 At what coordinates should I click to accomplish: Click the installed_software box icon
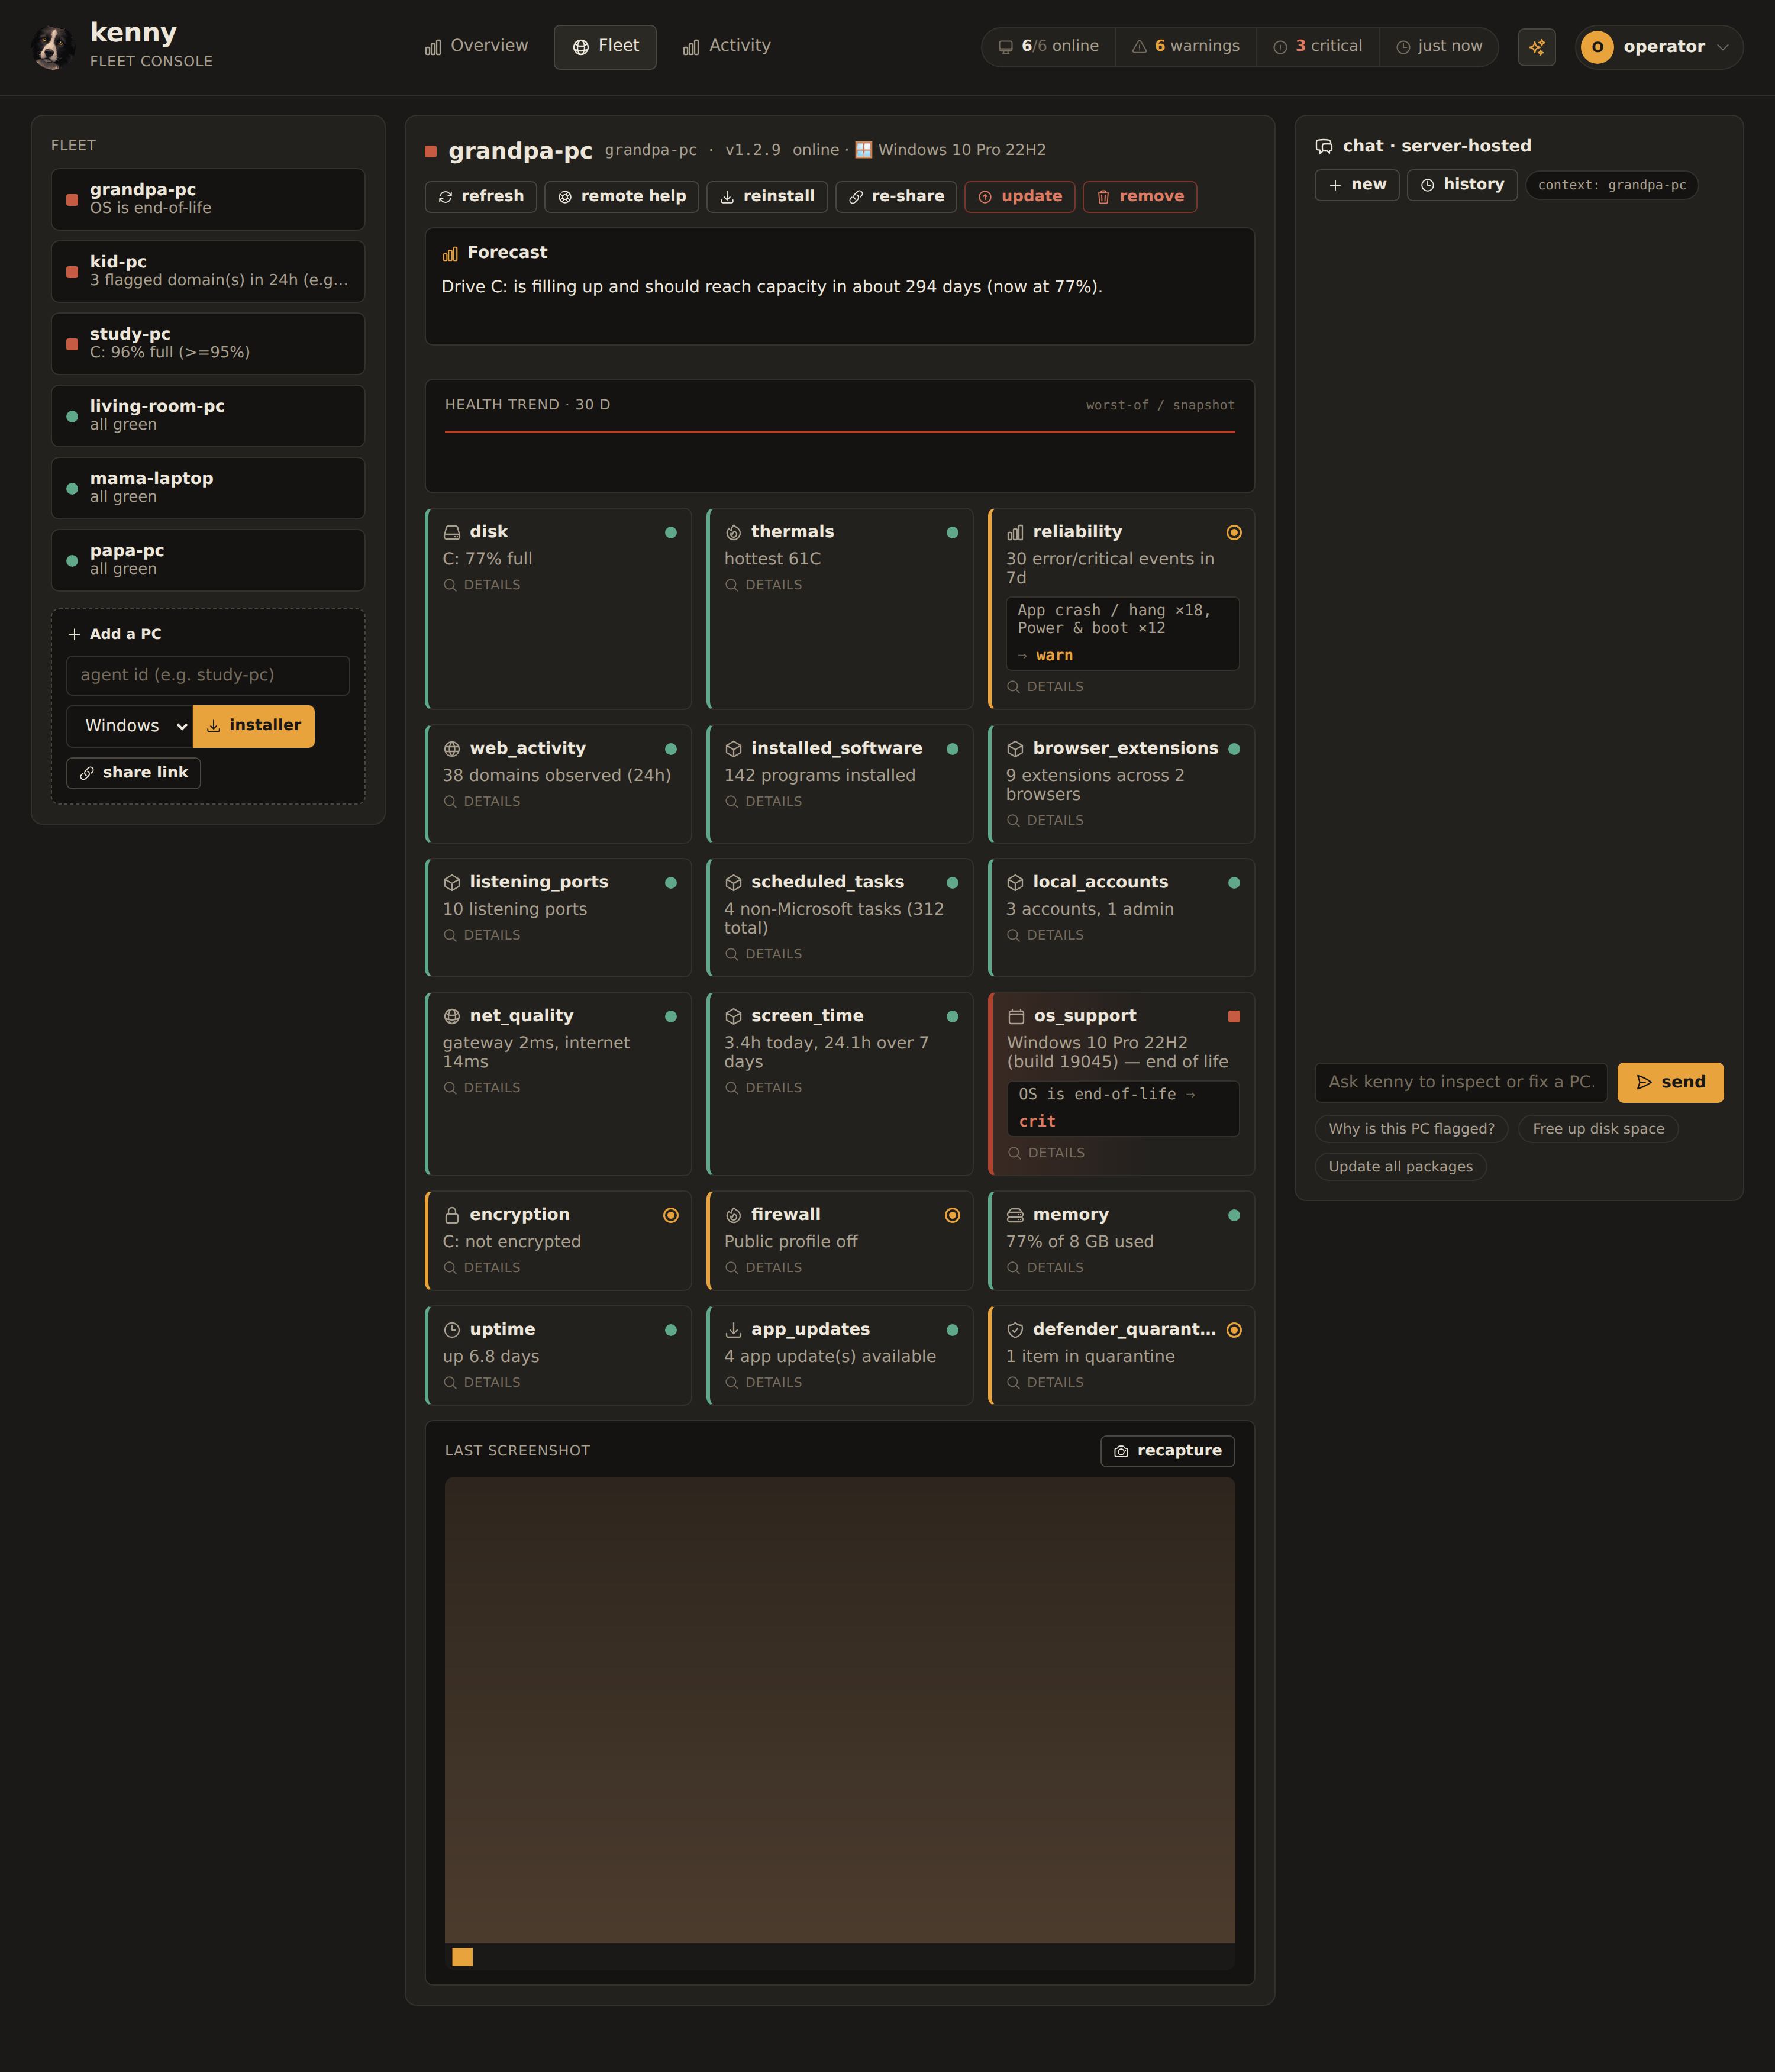tap(733, 749)
